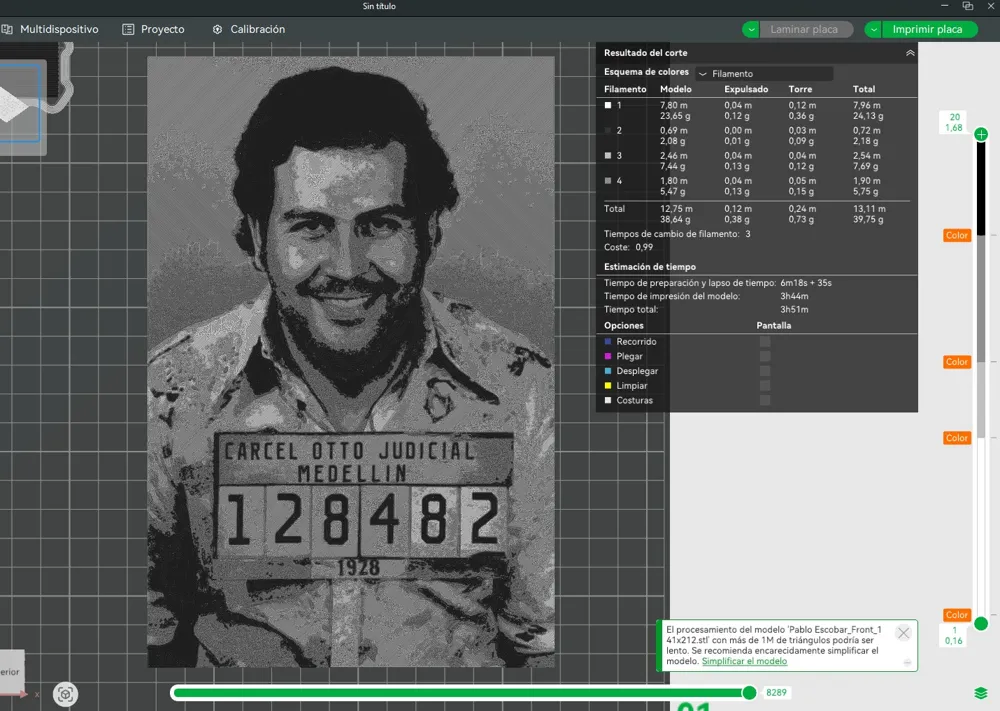Click the bottom layer value 1 / 0,16
Screen dimensions: 1000x711
[954, 635]
